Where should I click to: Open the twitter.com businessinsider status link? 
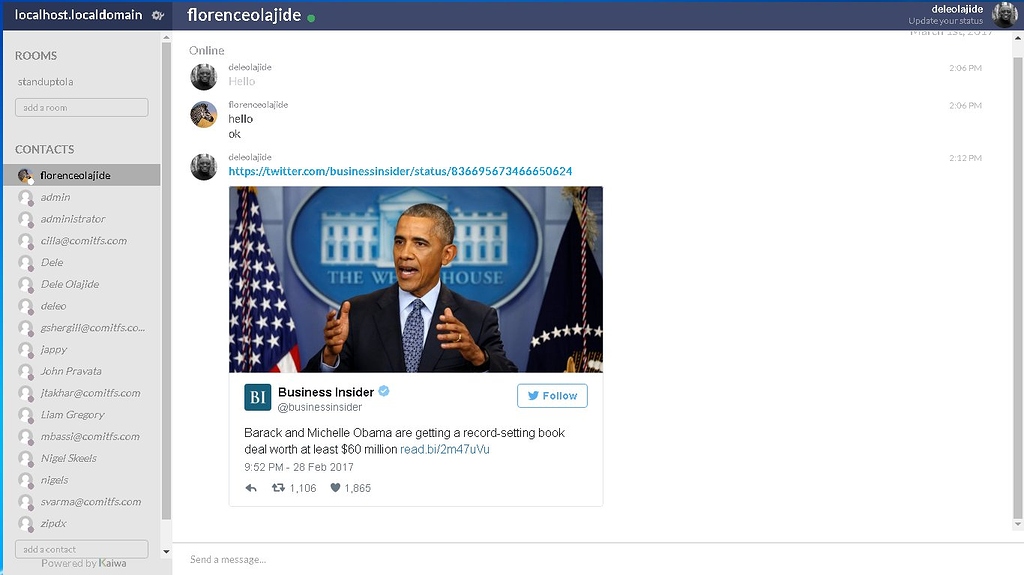point(400,171)
